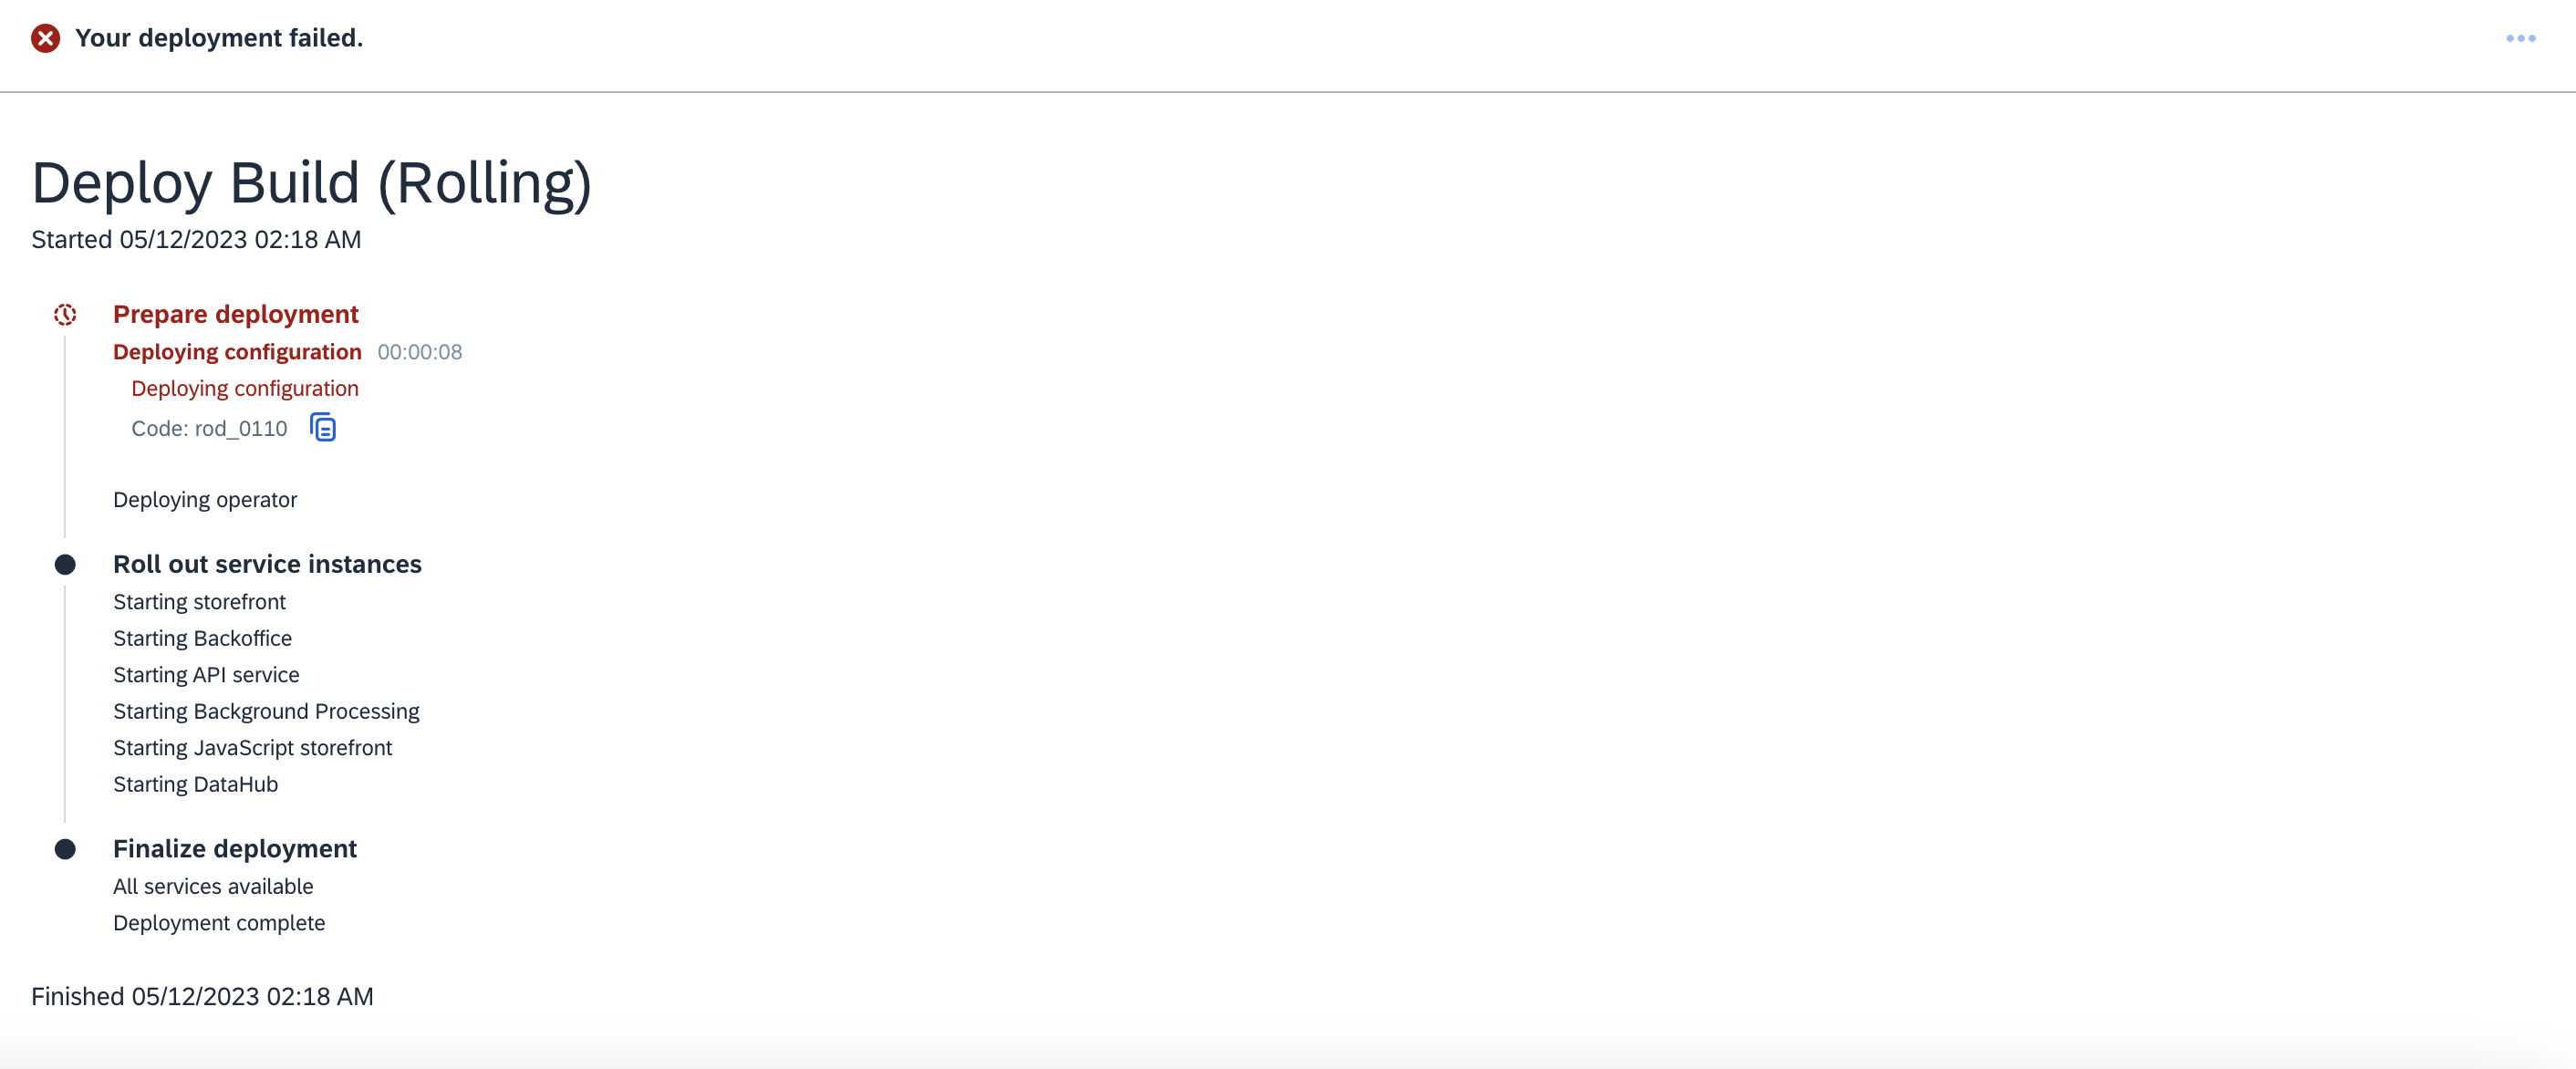Click the Starting JavaScript storefront step
2576x1069 pixels.
point(252,748)
